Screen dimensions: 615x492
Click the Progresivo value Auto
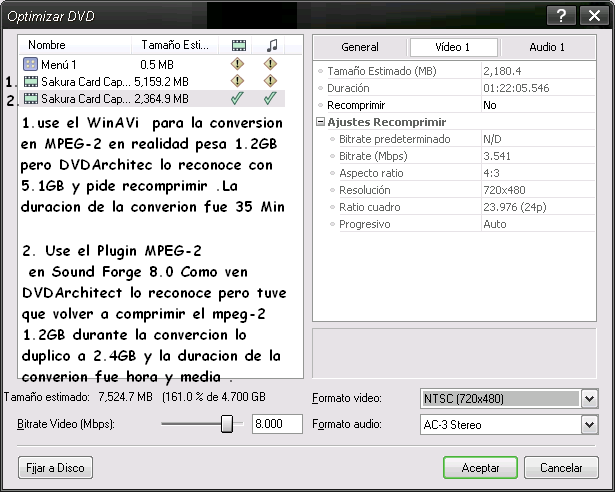[x=495, y=224]
